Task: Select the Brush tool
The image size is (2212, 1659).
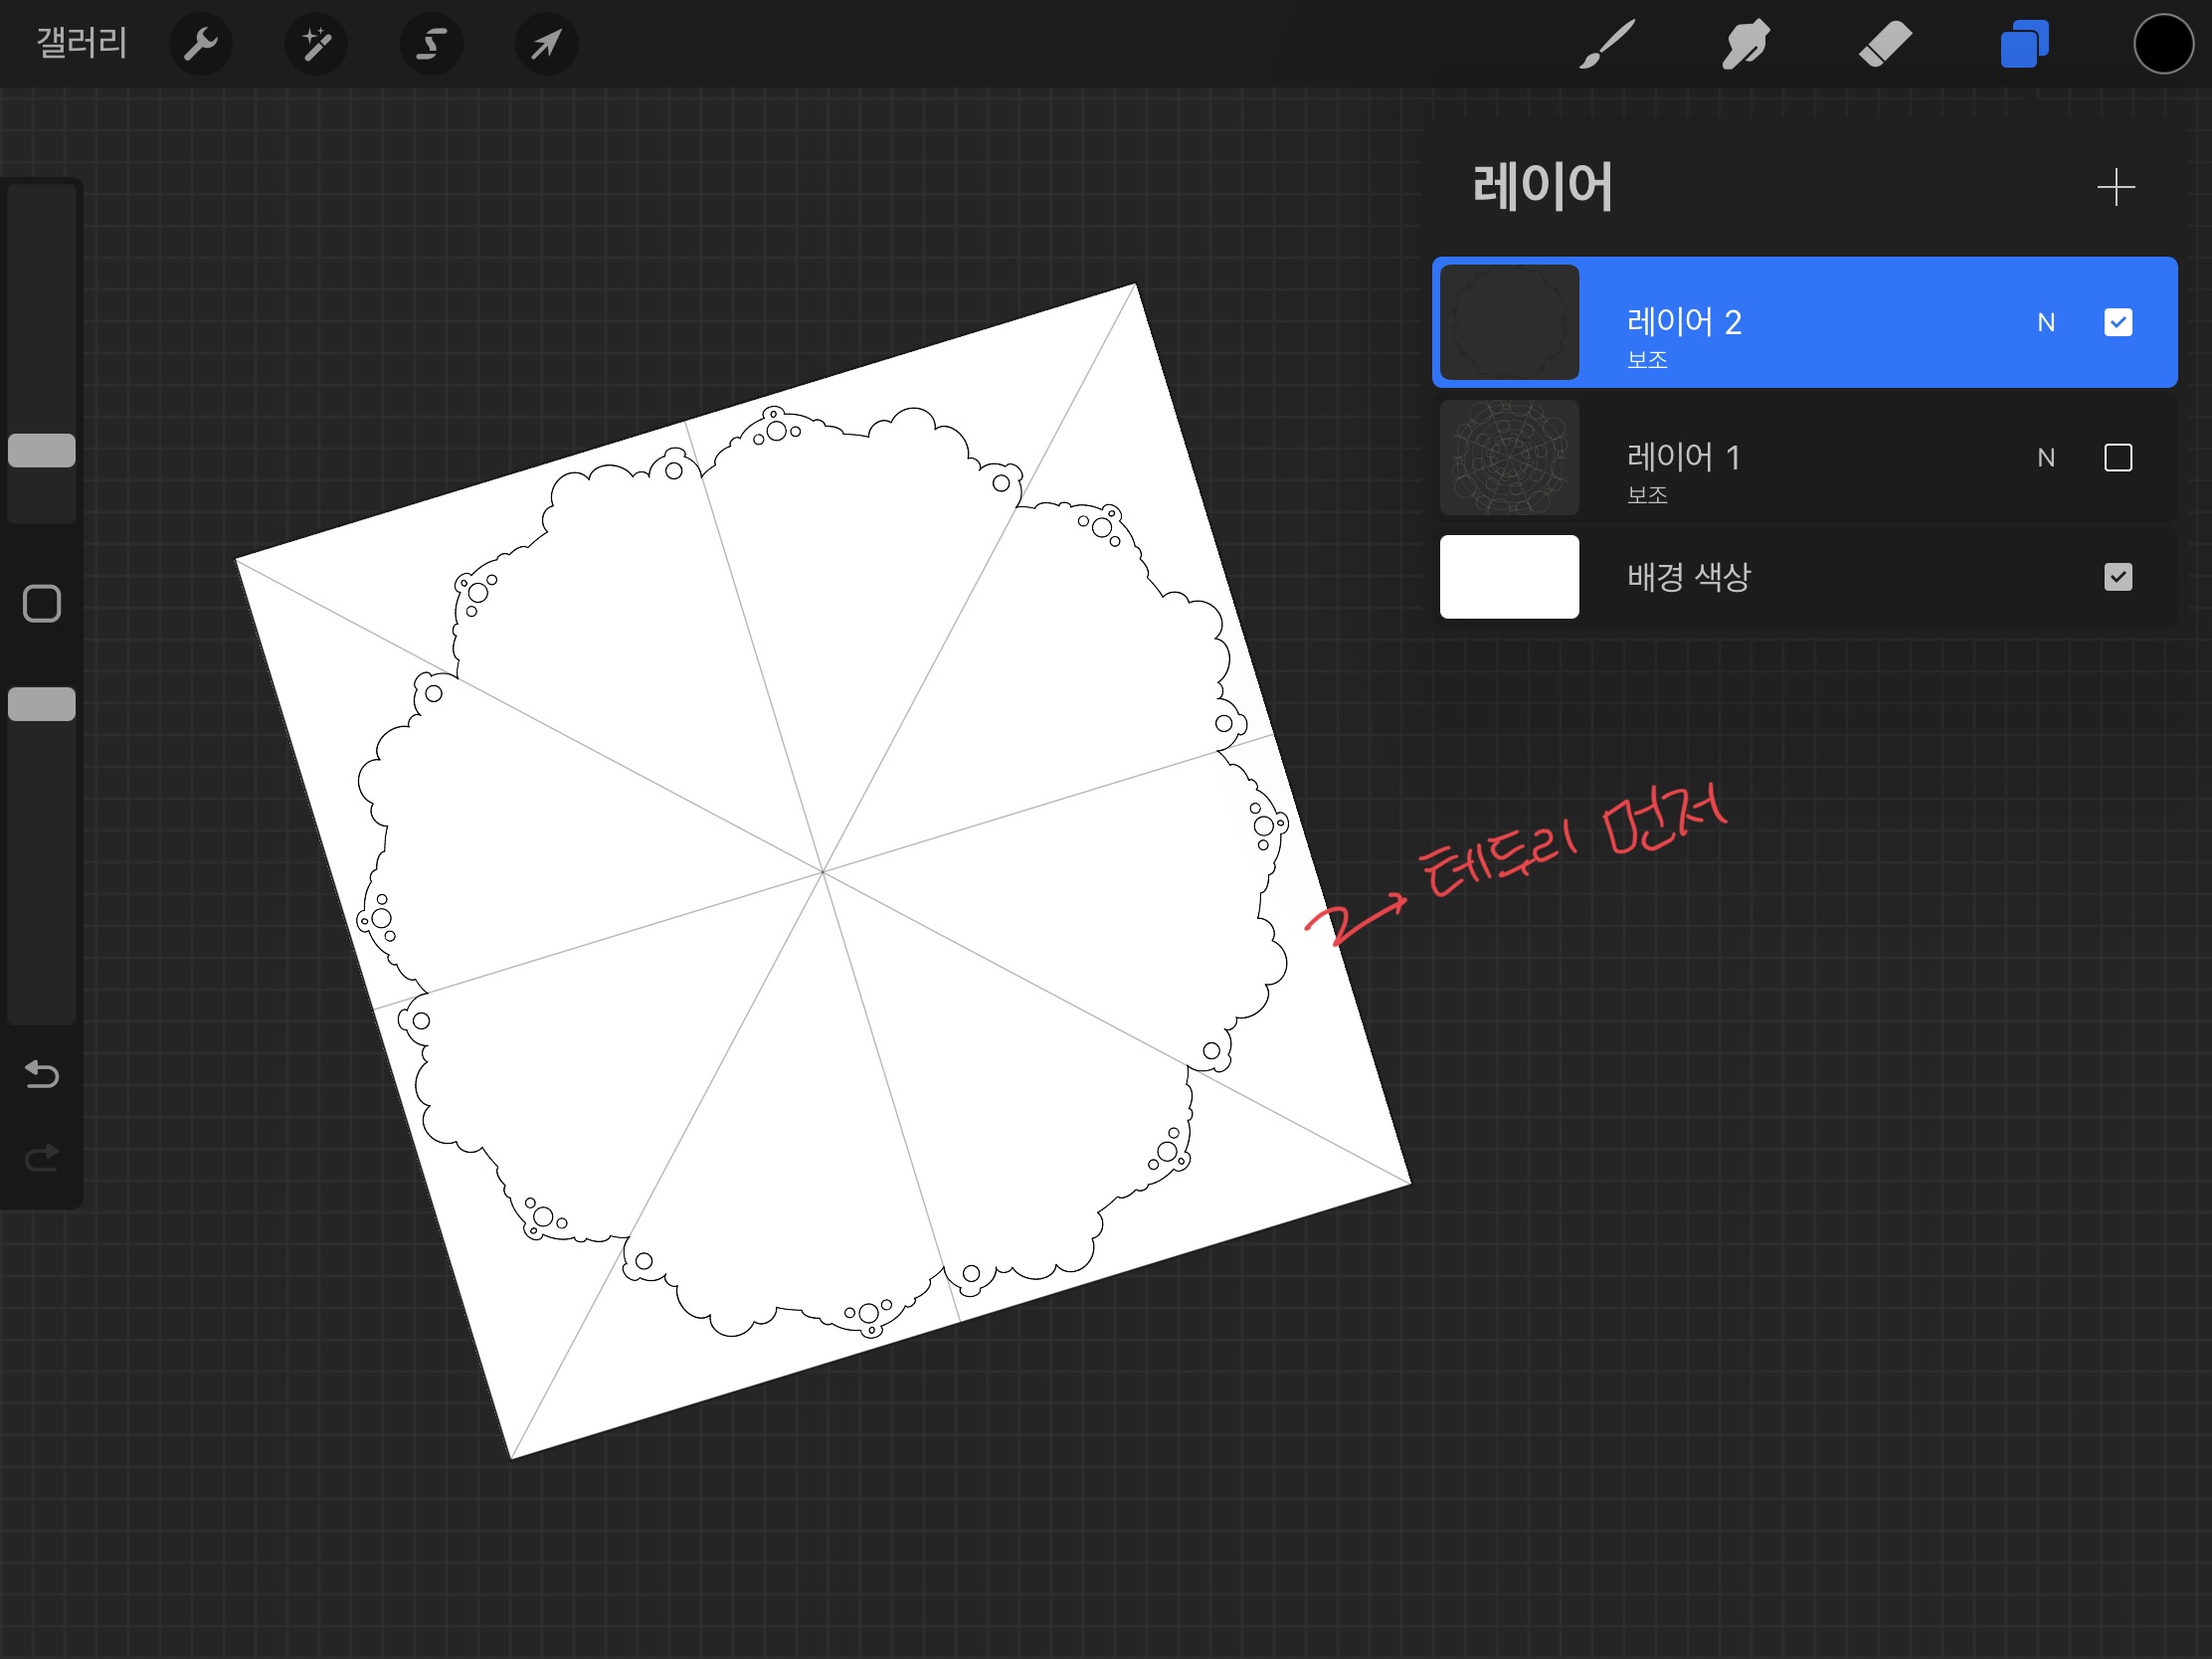Action: (x=1607, y=44)
